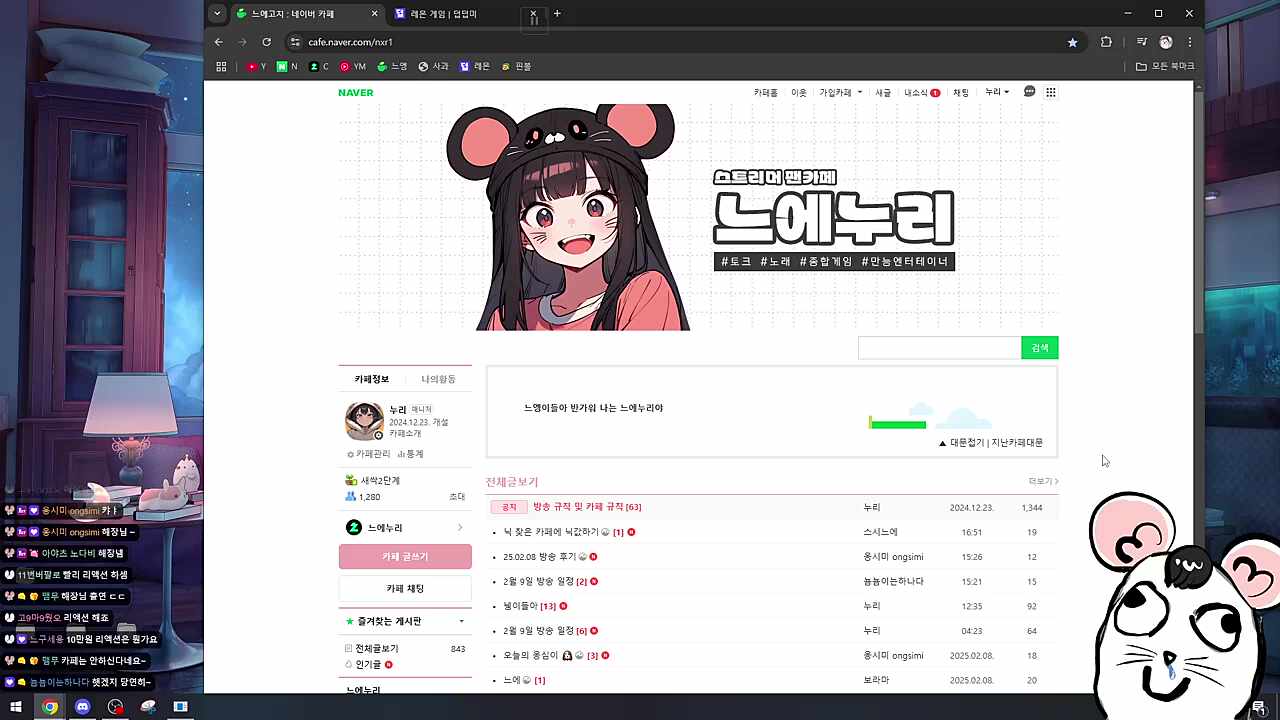Click the 누리 manager profile picture
Viewport: 1280px width, 720px height.
tap(364, 421)
